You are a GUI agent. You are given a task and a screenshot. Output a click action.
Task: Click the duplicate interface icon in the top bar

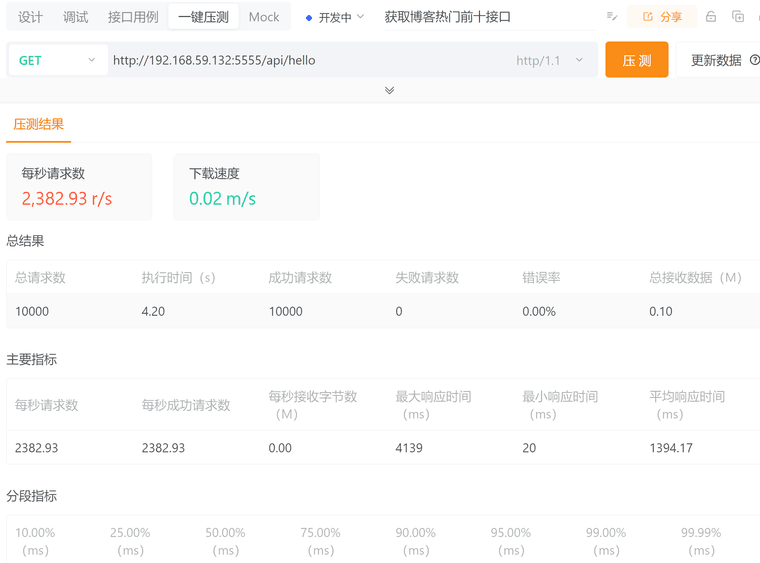738,17
